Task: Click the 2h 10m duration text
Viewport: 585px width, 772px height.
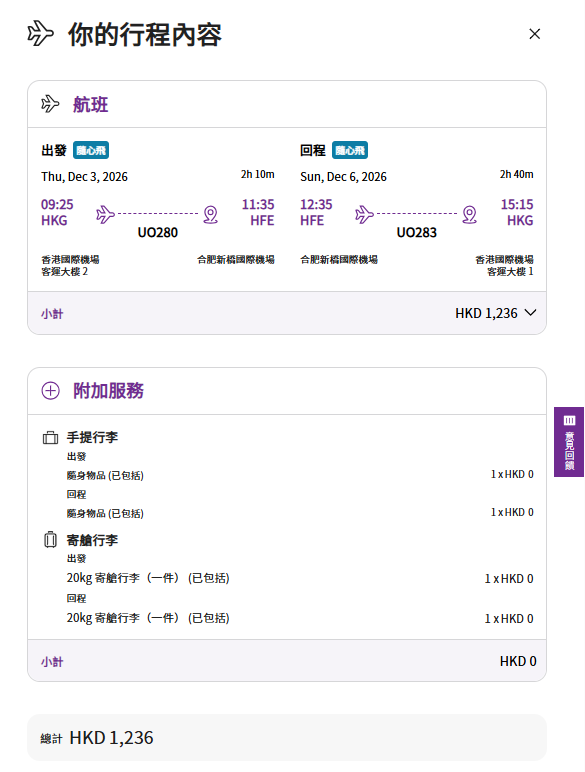Action: click(x=258, y=174)
